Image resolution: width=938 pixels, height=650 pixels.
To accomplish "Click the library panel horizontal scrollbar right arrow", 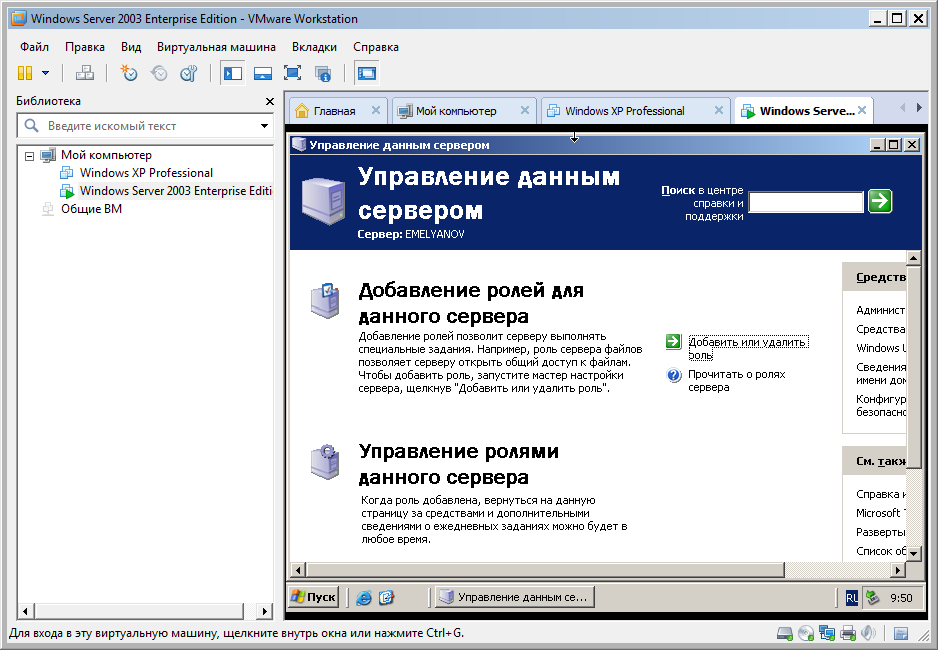I will (x=264, y=611).
